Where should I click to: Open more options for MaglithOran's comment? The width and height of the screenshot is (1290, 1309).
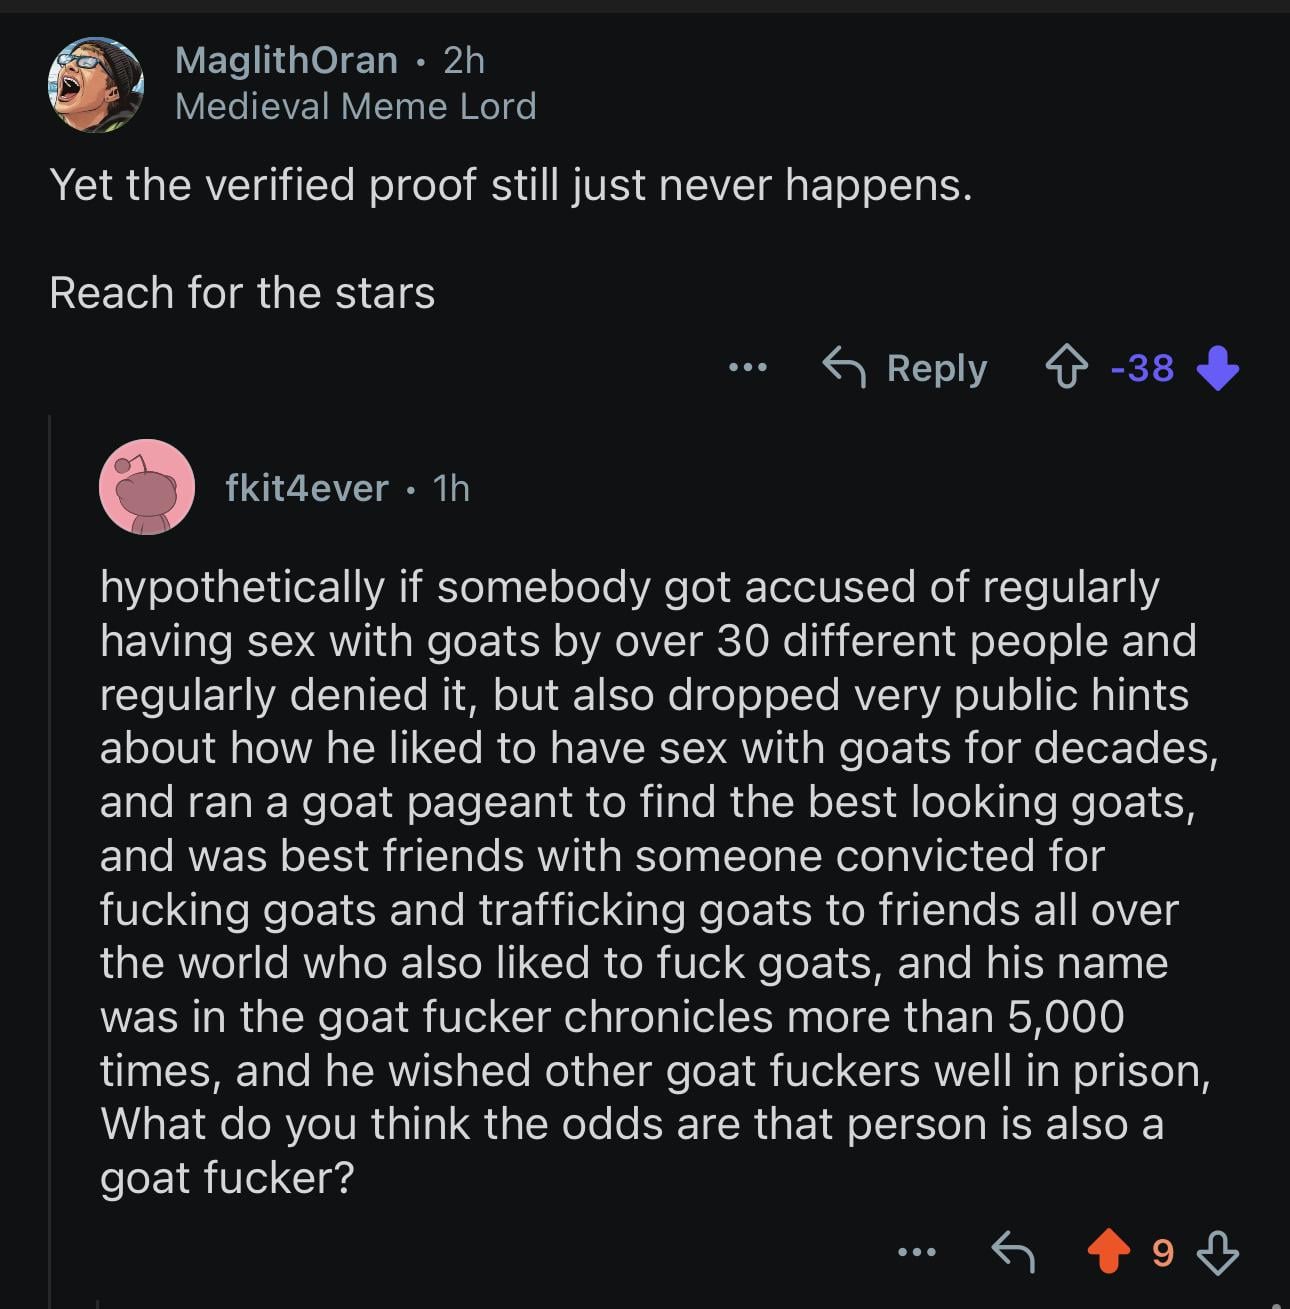tap(747, 368)
